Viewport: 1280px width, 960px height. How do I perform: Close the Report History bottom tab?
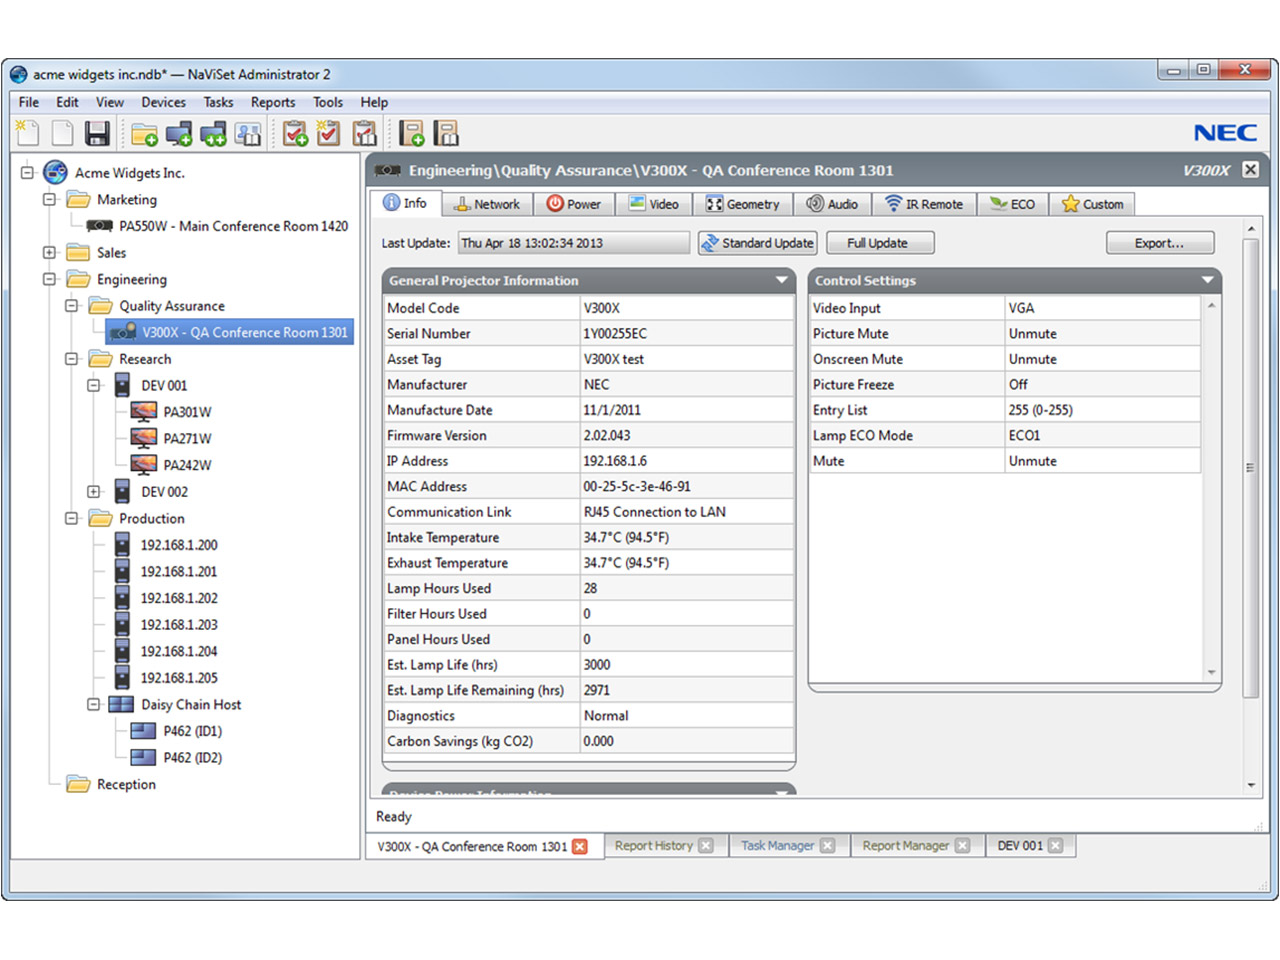tap(706, 846)
